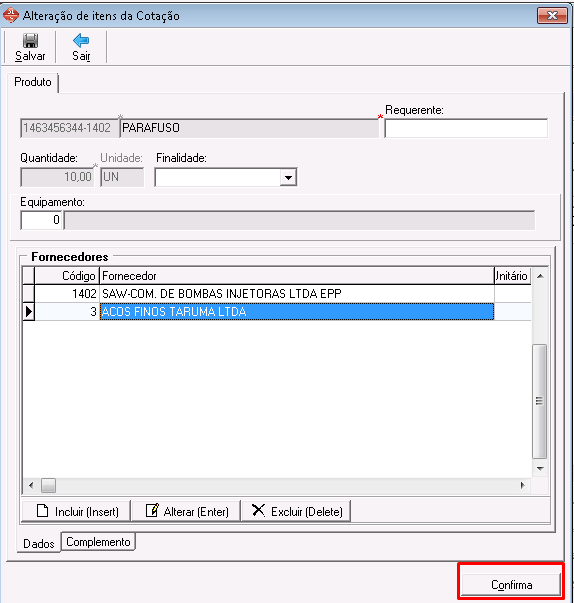Select ACOS FINOS TARUMA LTDA row

click(278, 311)
